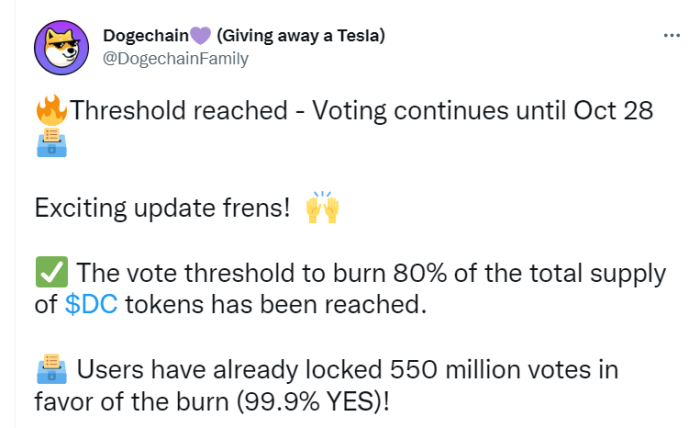Open the tweet's three-dot more options menu
The width and height of the screenshot is (700, 428).
[x=671, y=35]
